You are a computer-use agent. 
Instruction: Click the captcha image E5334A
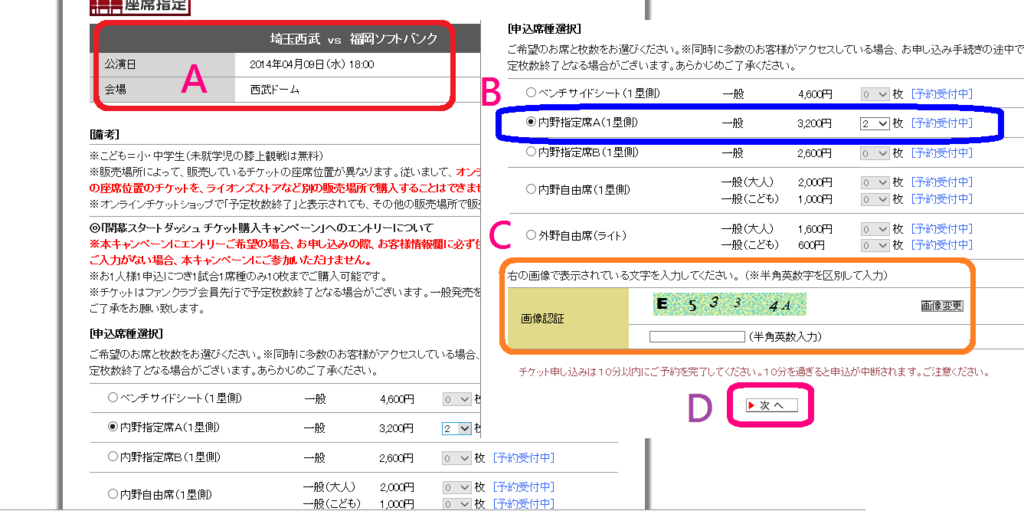tap(728, 305)
